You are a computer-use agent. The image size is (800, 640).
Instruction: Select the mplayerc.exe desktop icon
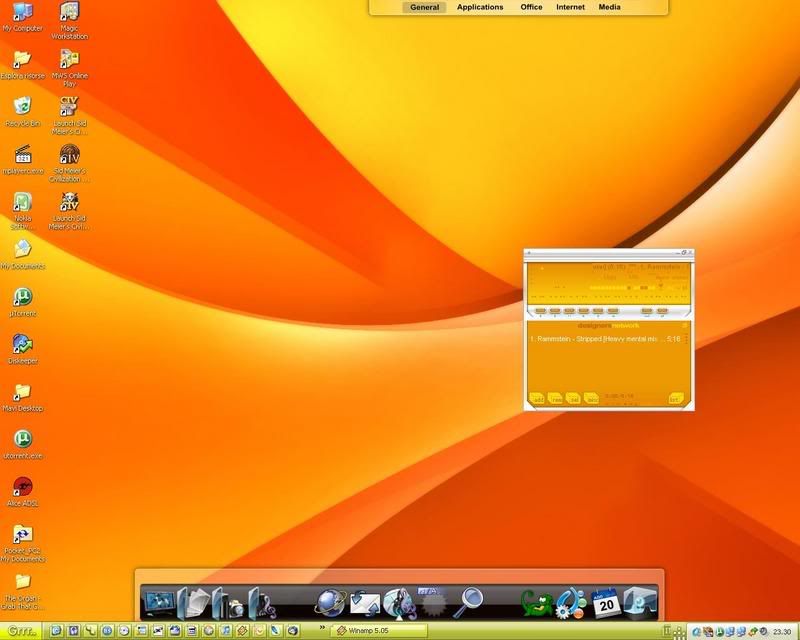click(22, 159)
